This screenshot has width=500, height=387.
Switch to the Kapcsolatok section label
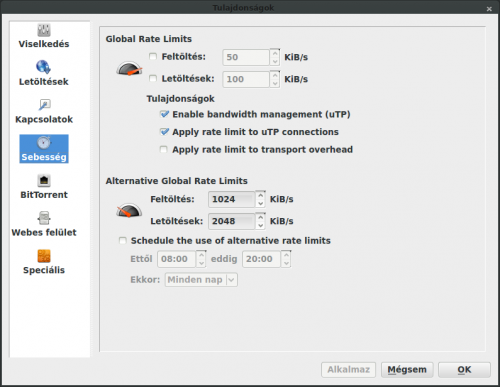click(x=44, y=119)
